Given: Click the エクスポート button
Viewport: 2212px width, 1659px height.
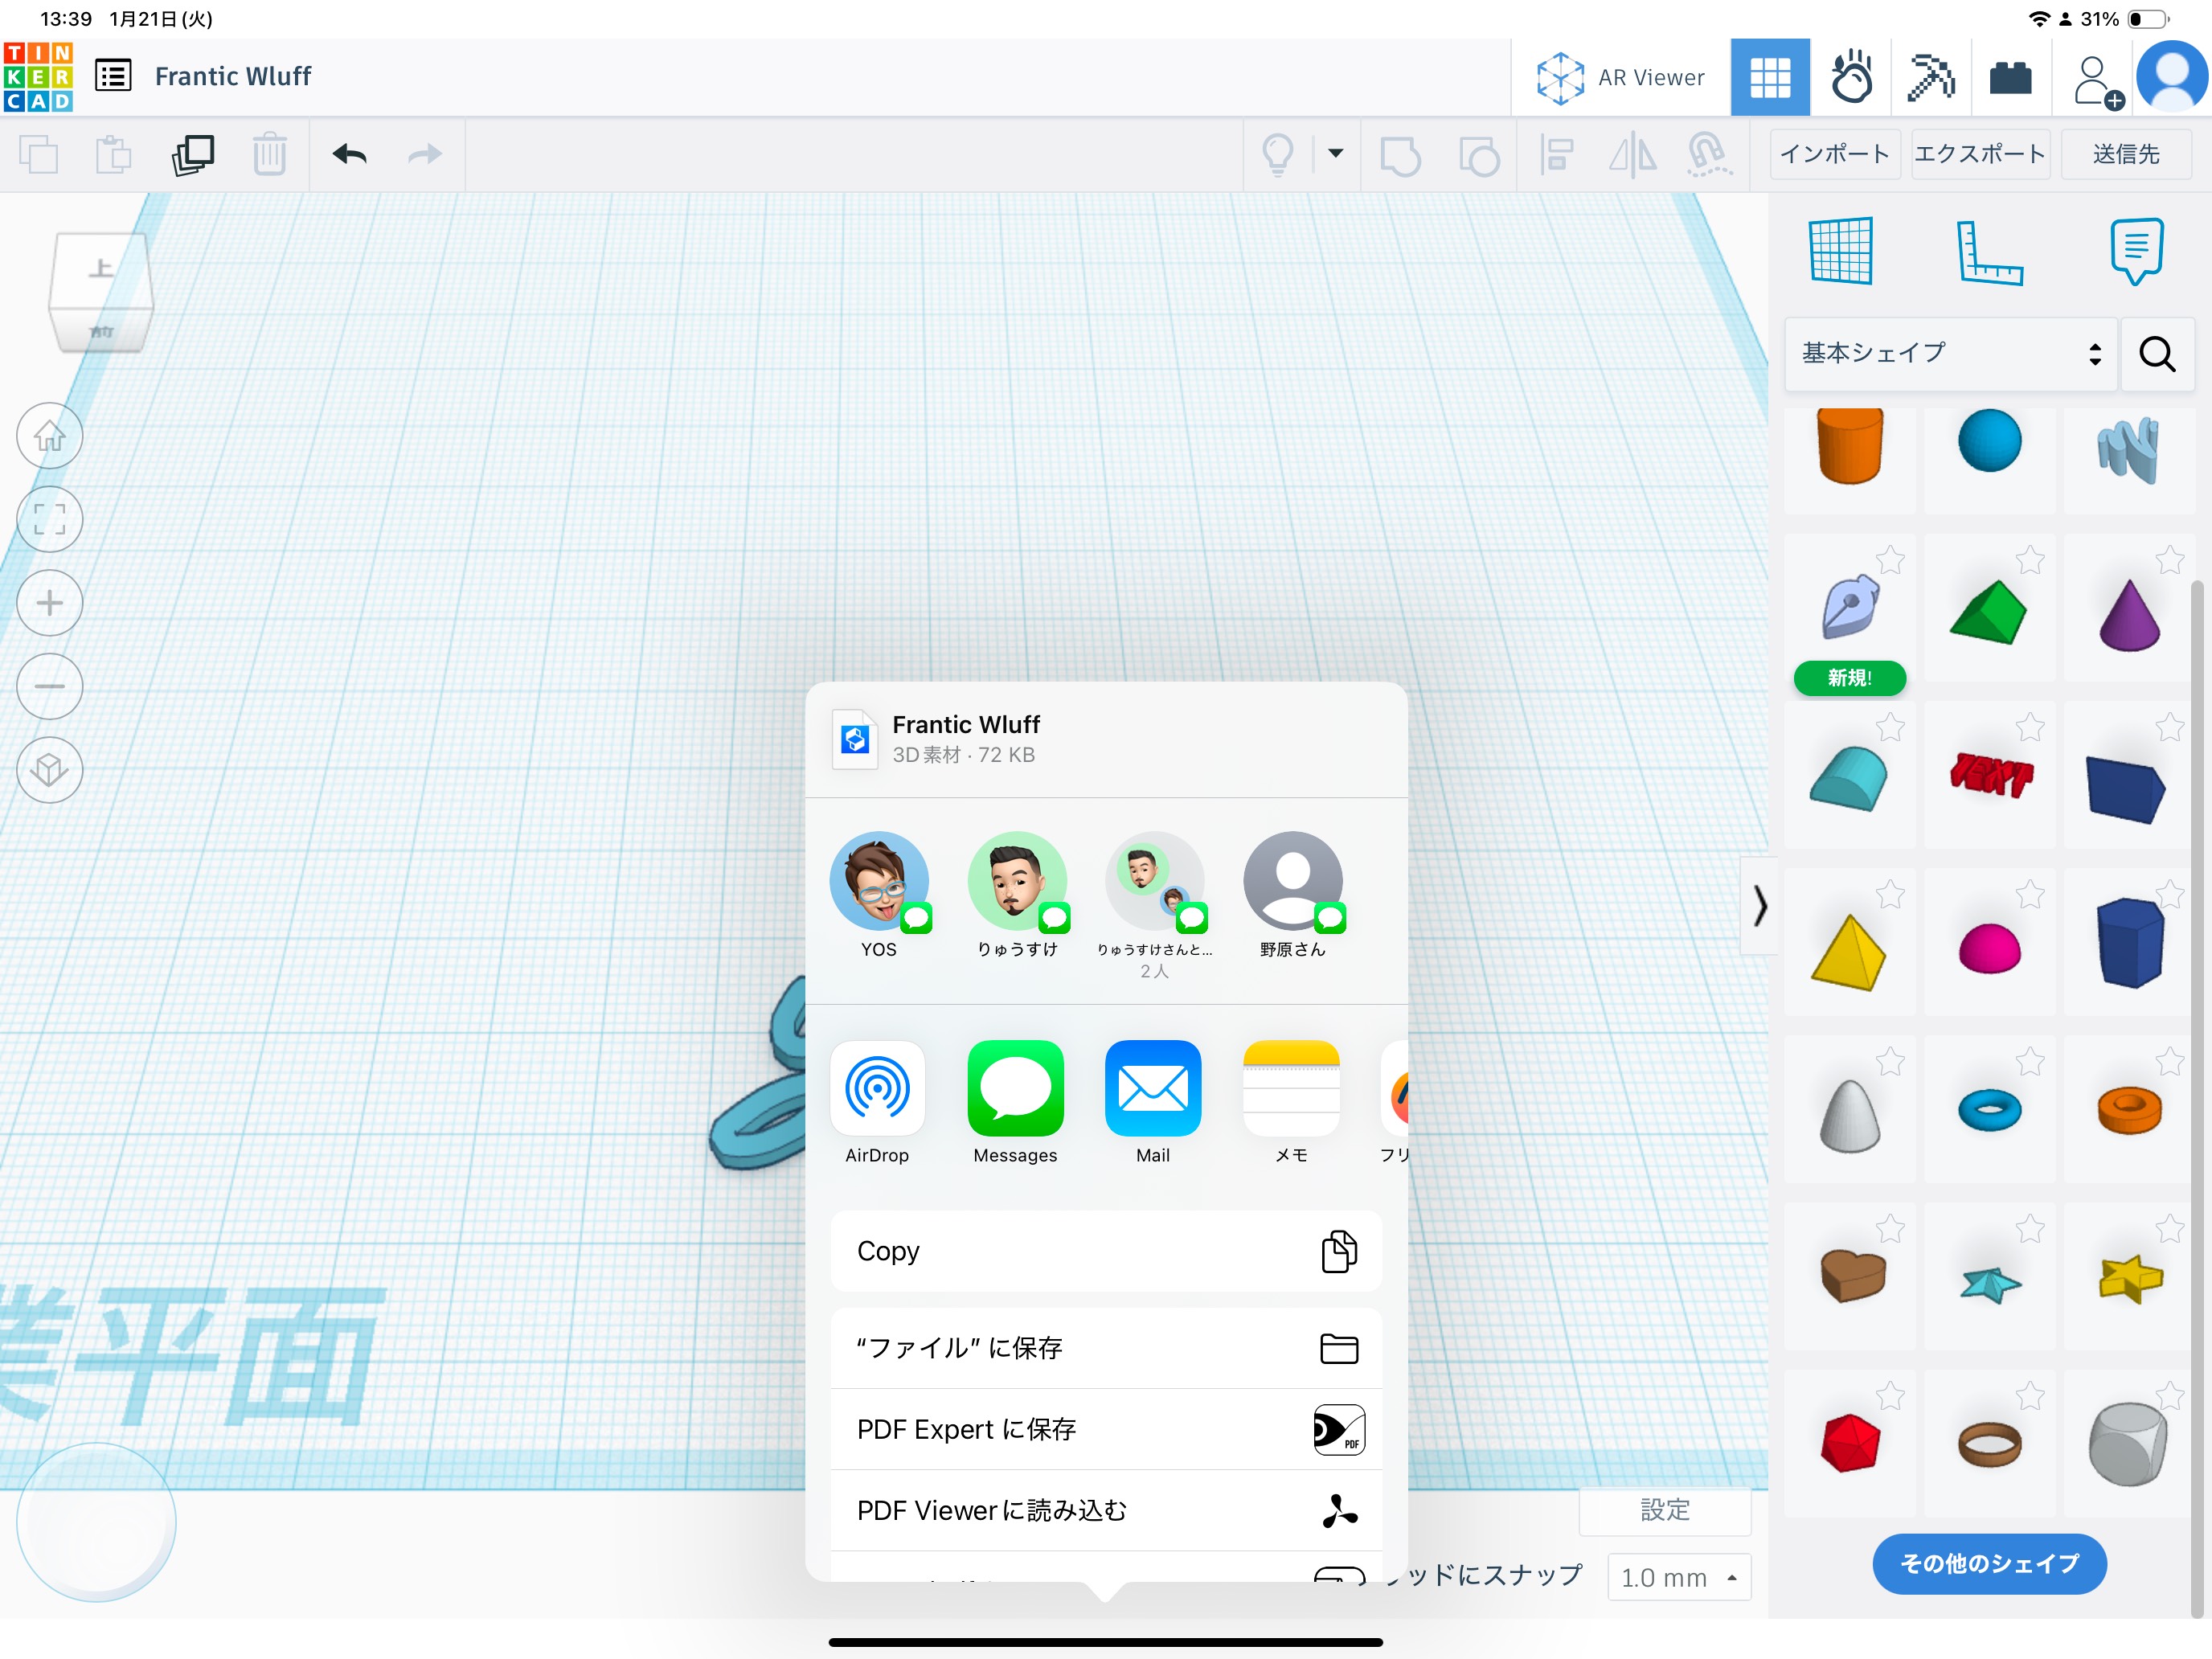Looking at the screenshot, I should pyautogui.click(x=1980, y=154).
